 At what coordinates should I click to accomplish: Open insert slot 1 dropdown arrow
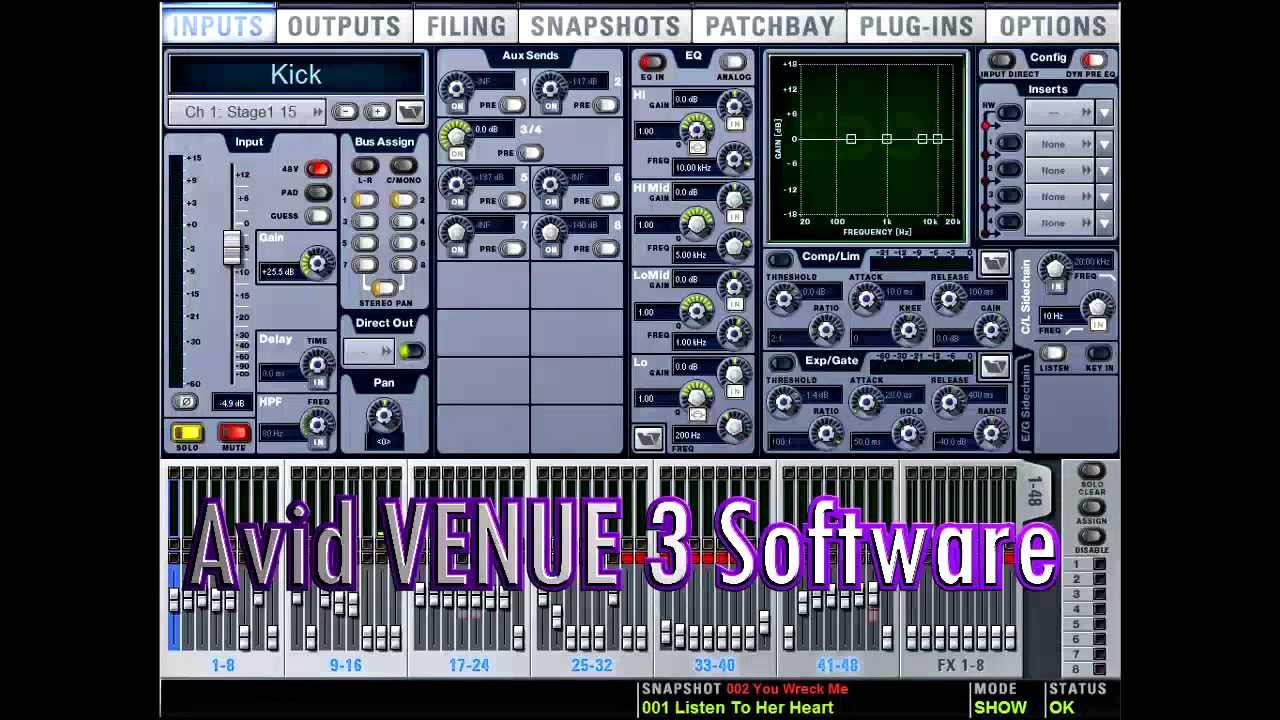(1104, 144)
